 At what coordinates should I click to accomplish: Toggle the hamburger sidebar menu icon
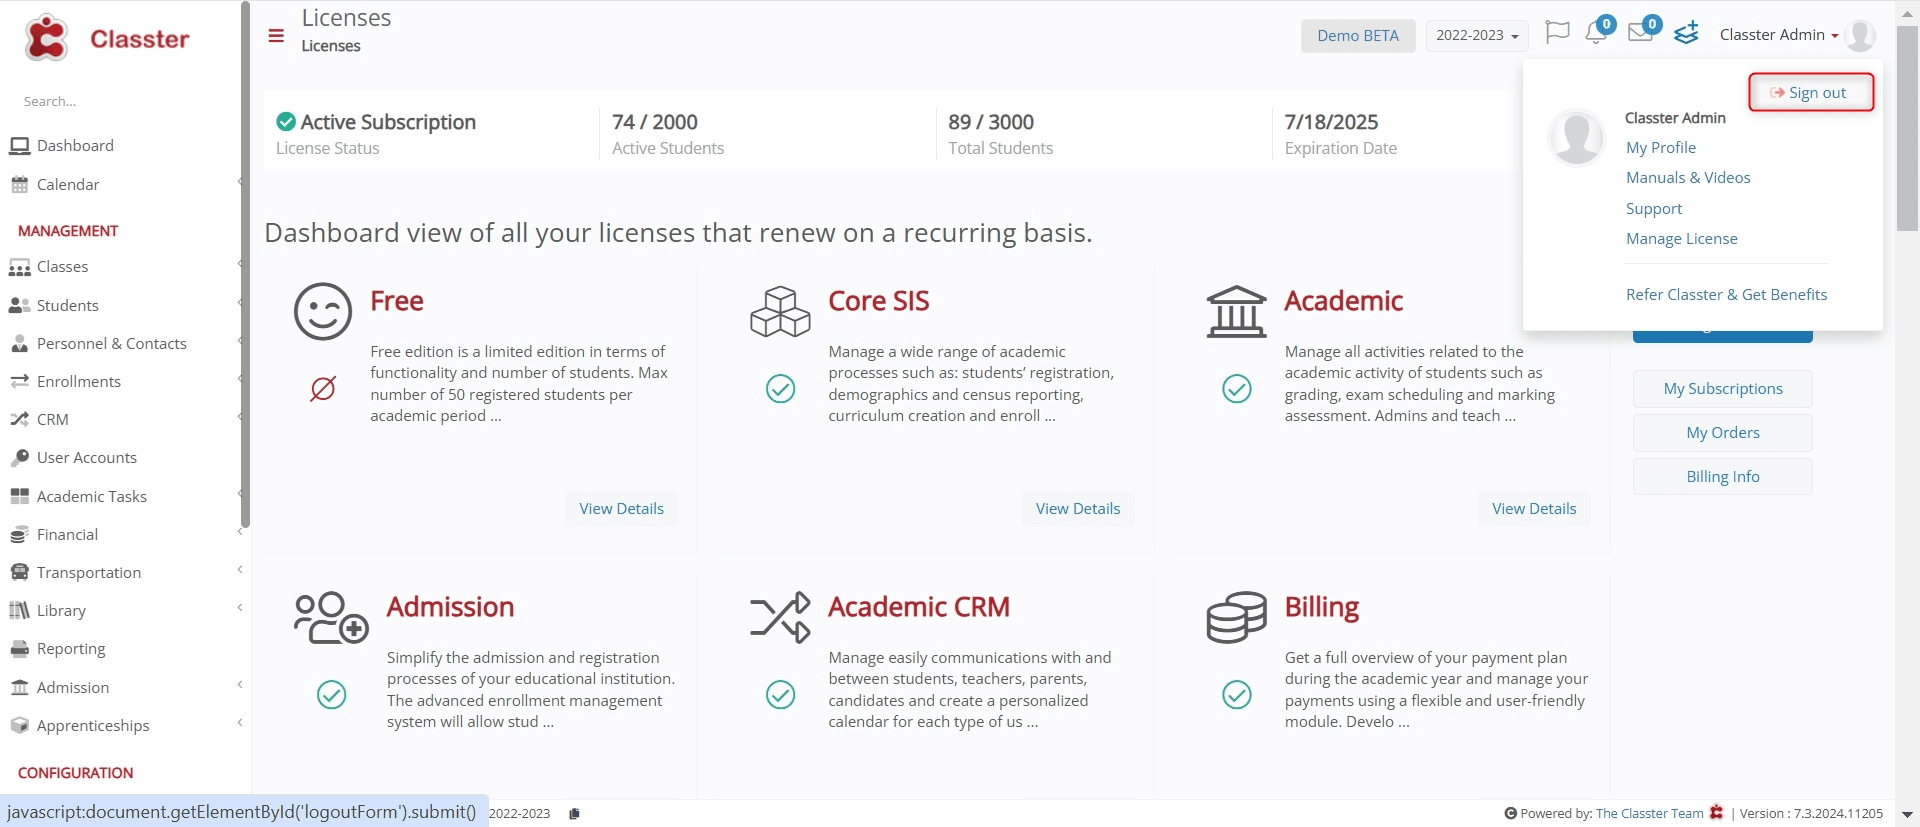click(276, 36)
